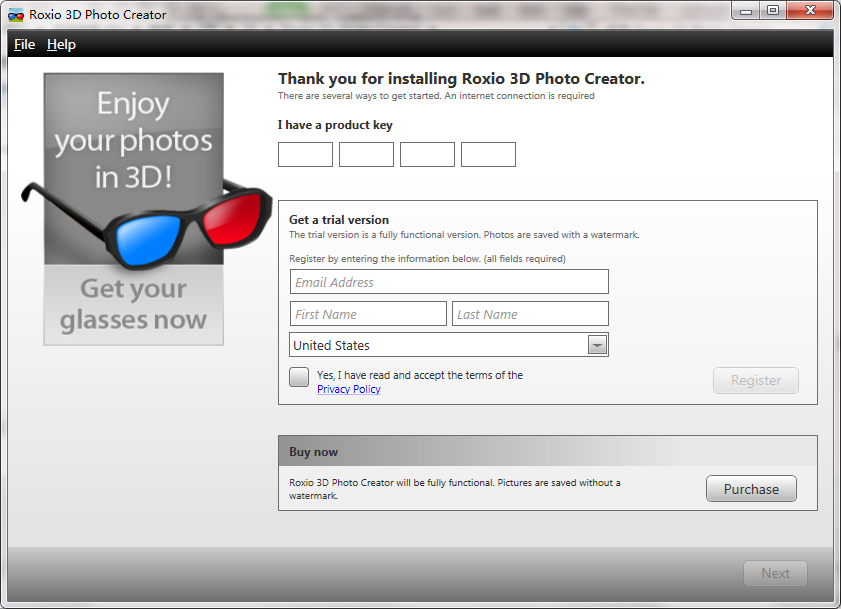Image resolution: width=841 pixels, height=609 pixels.
Task: Click the Get your glasses now banner
Action: point(134,305)
